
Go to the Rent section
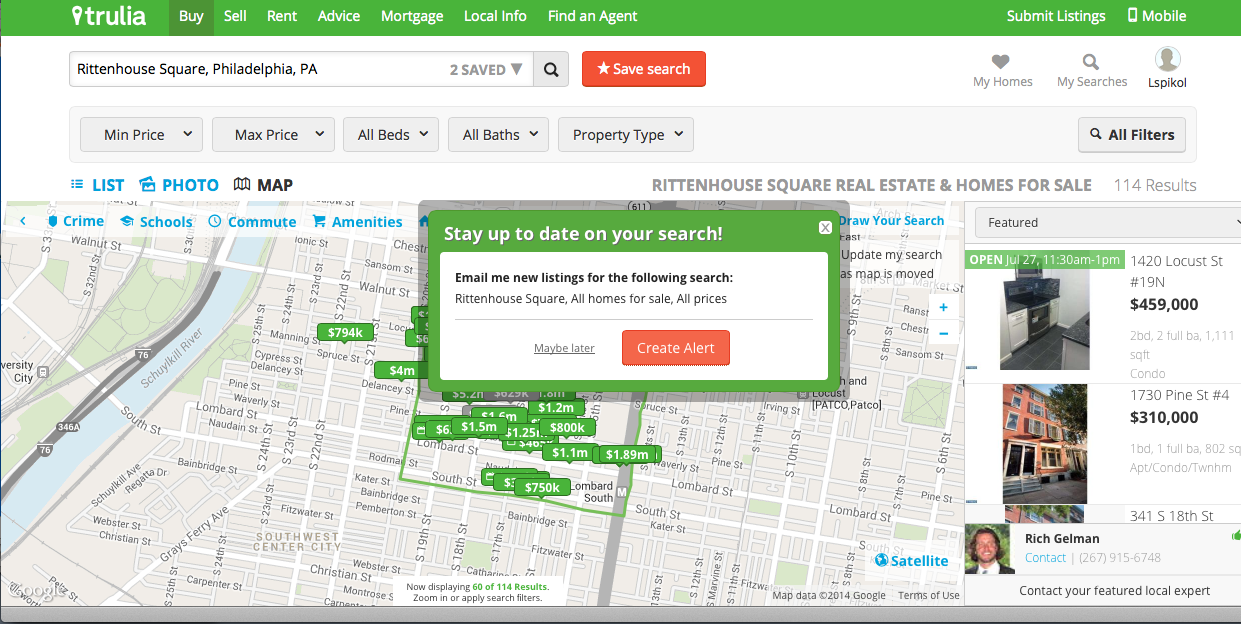282,16
